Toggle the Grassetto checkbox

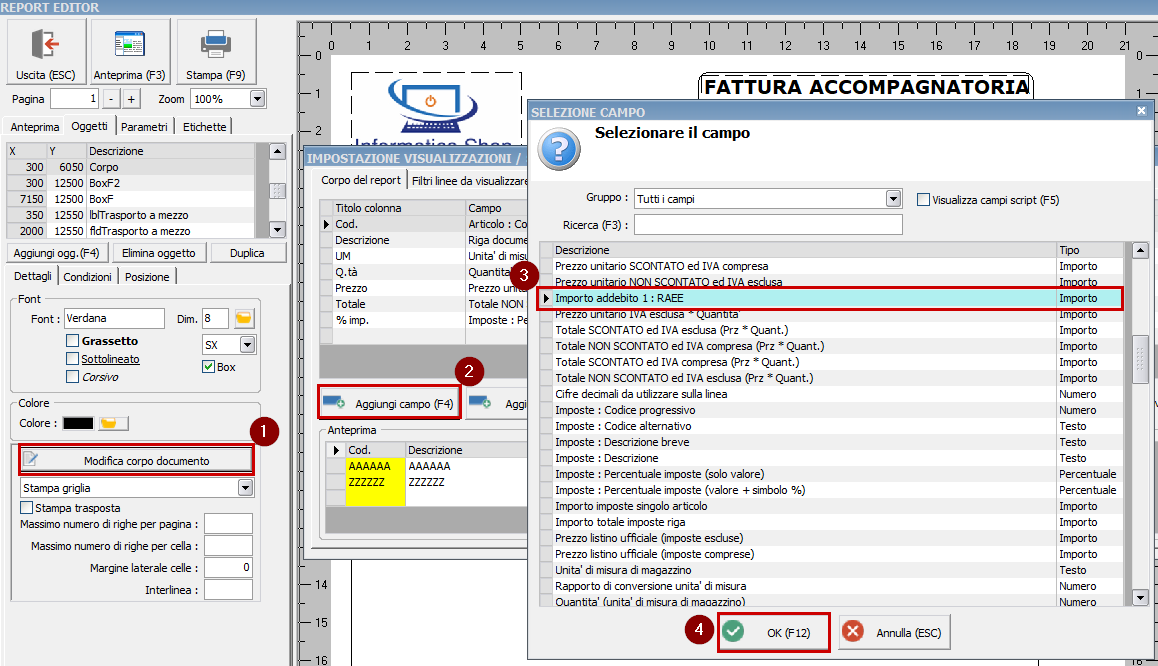click(x=72, y=340)
